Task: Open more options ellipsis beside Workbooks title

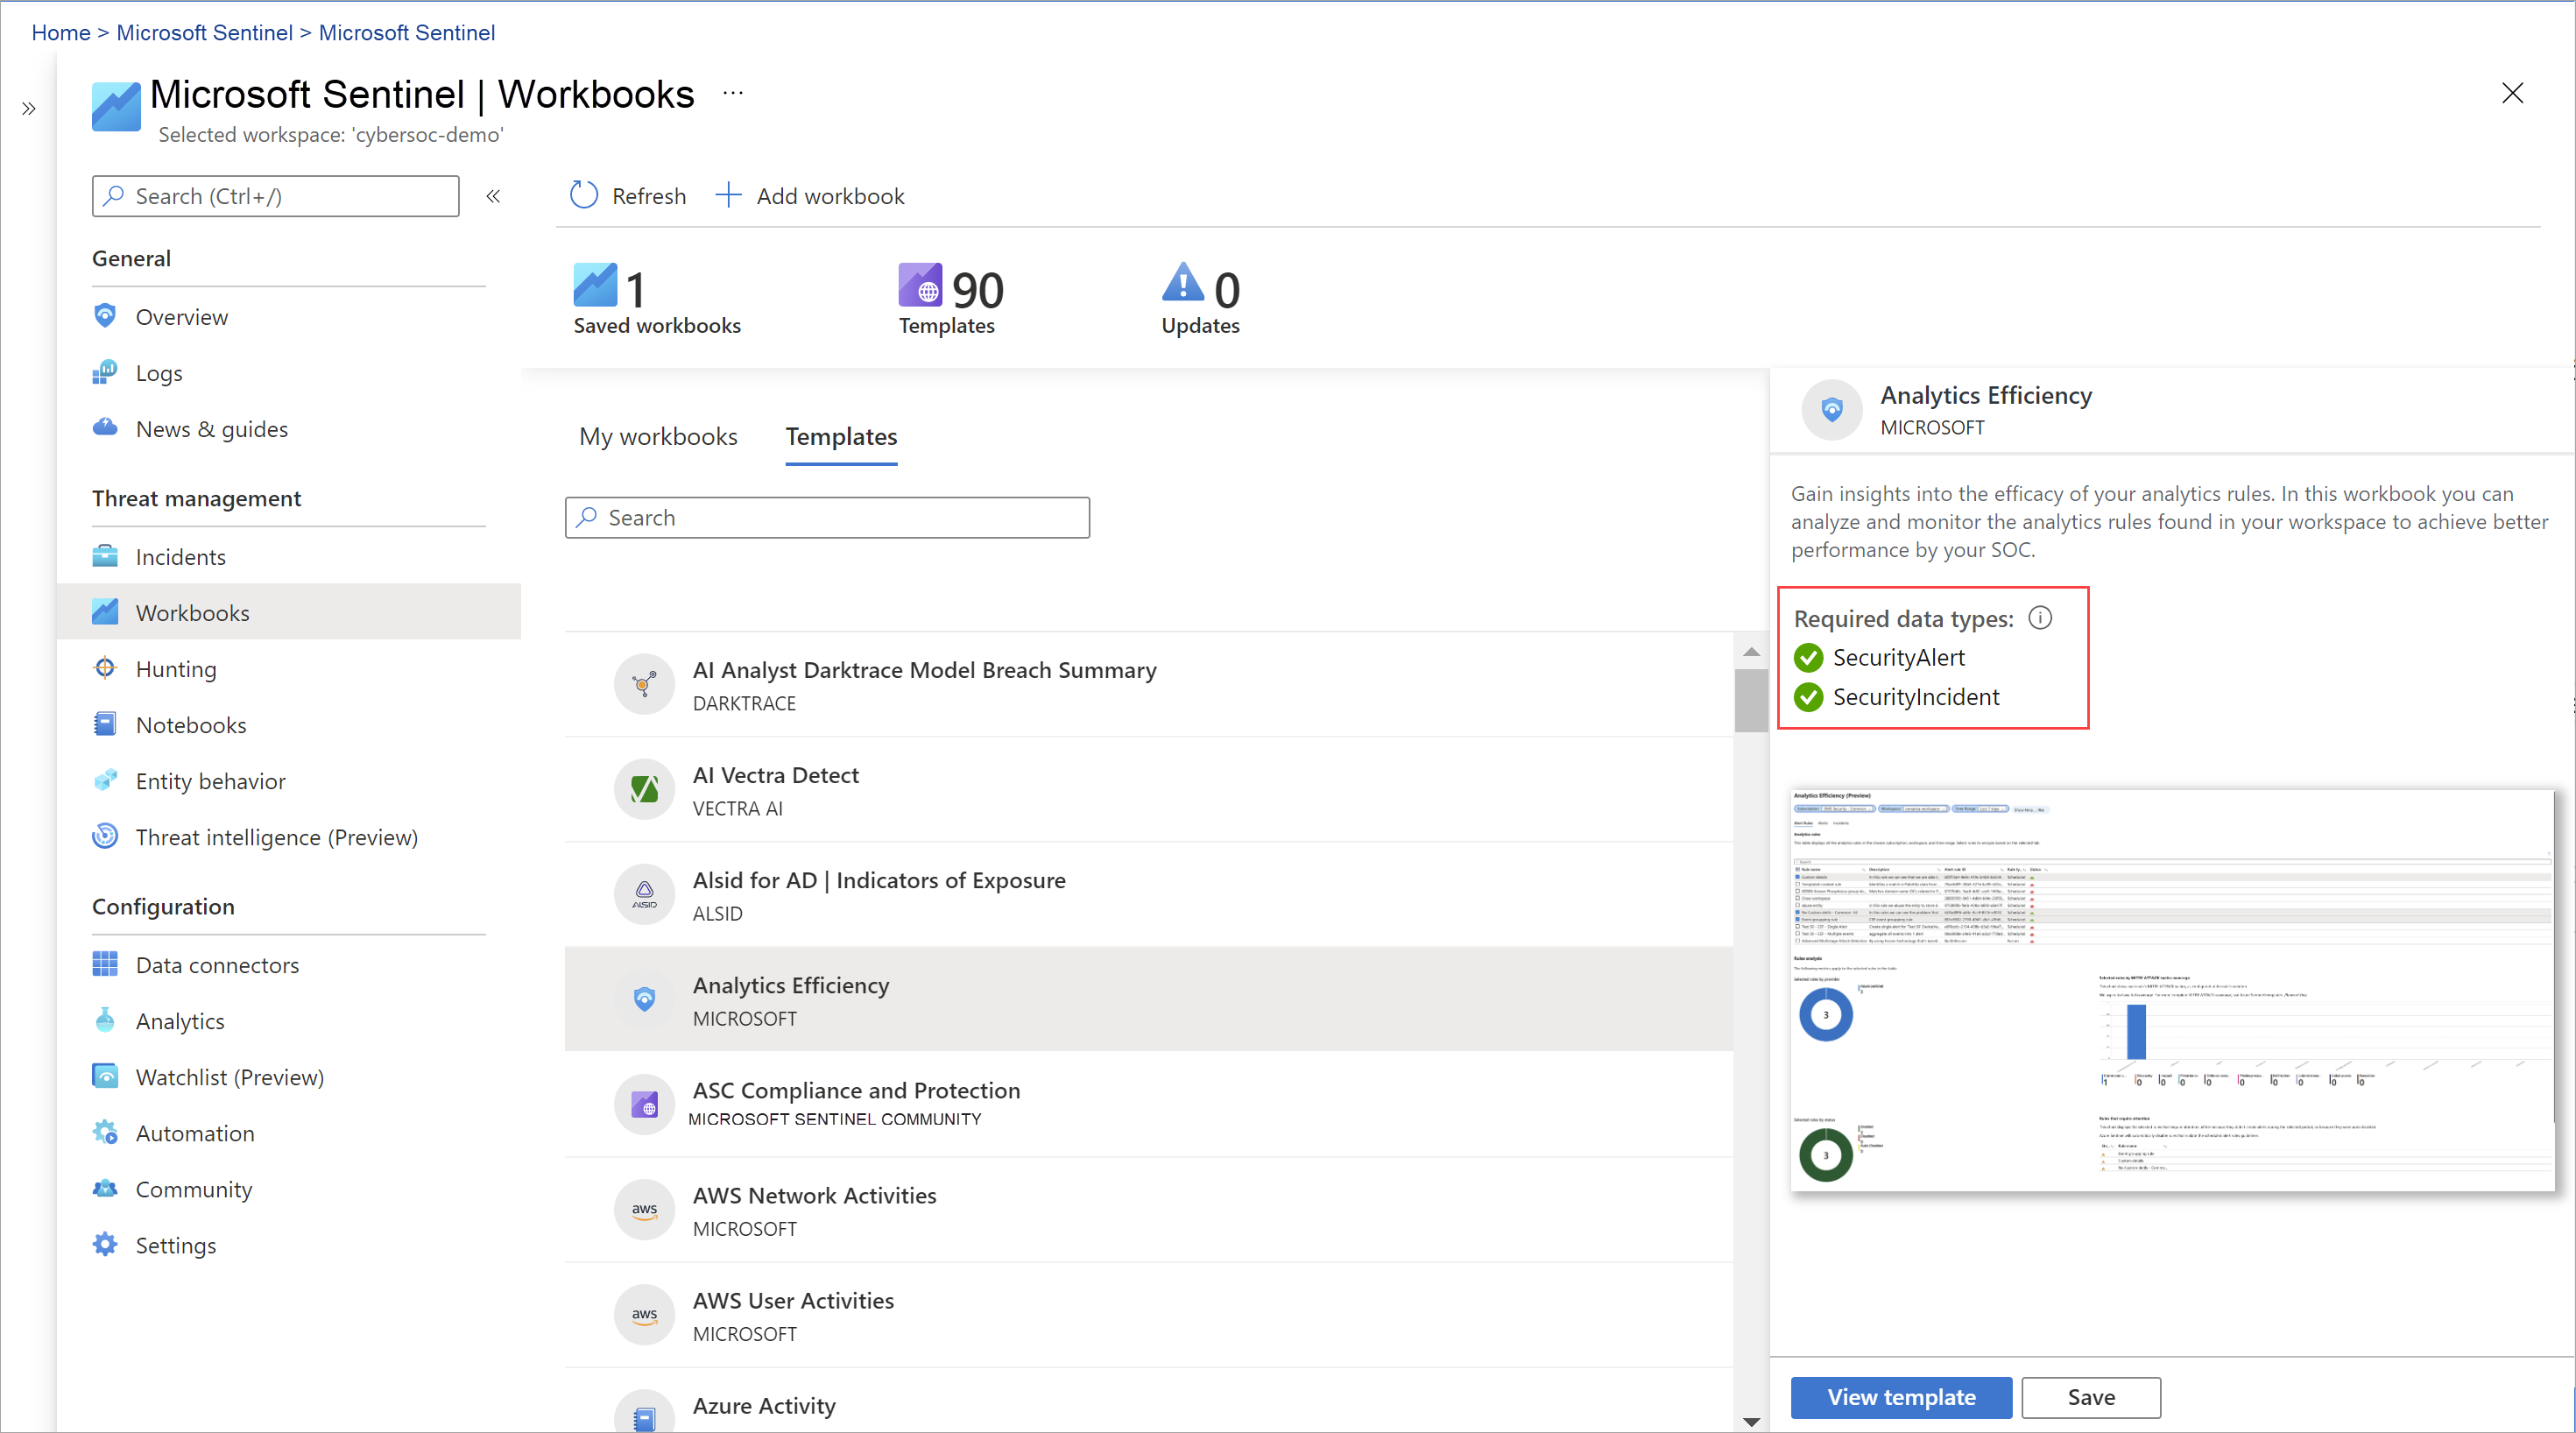Action: click(x=733, y=93)
